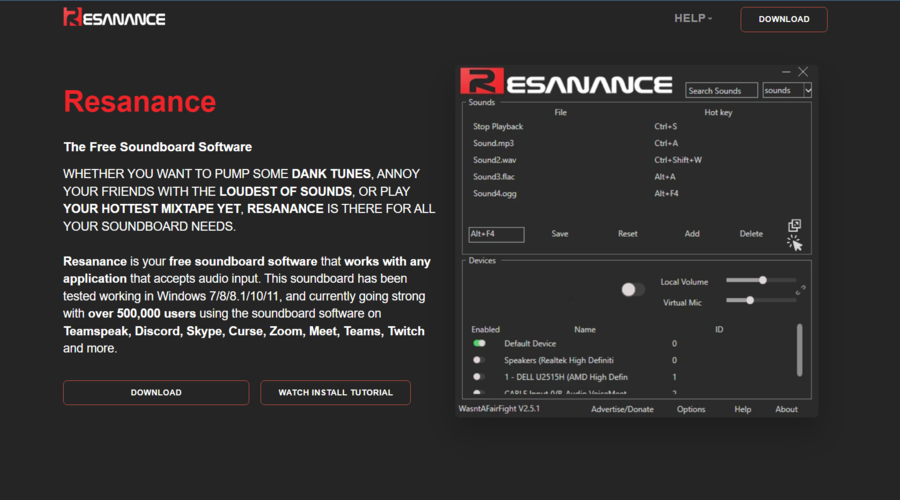Click the WasntAFairFight V2.5.1 label
The height and width of the screenshot is (500, 900).
tap(499, 409)
